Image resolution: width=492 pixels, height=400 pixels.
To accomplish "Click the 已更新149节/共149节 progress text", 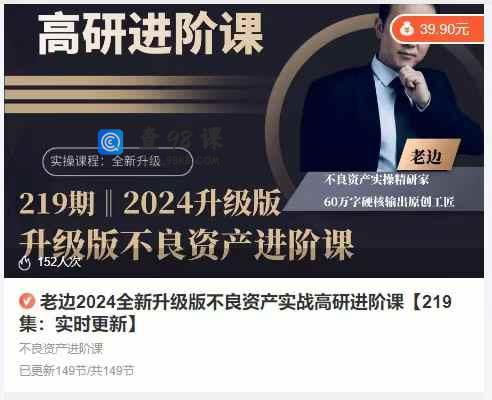I will (77, 371).
